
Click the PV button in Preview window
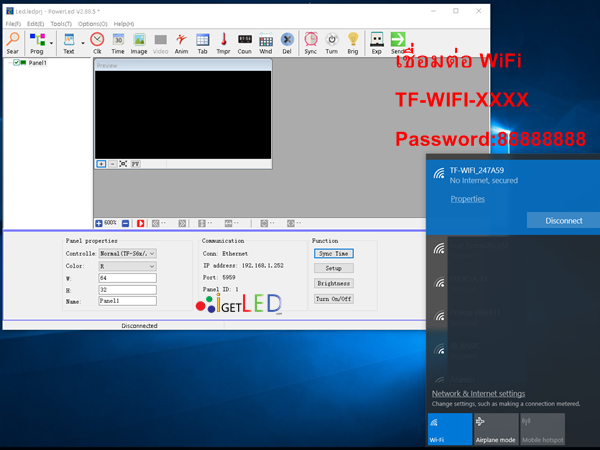click(135, 164)
